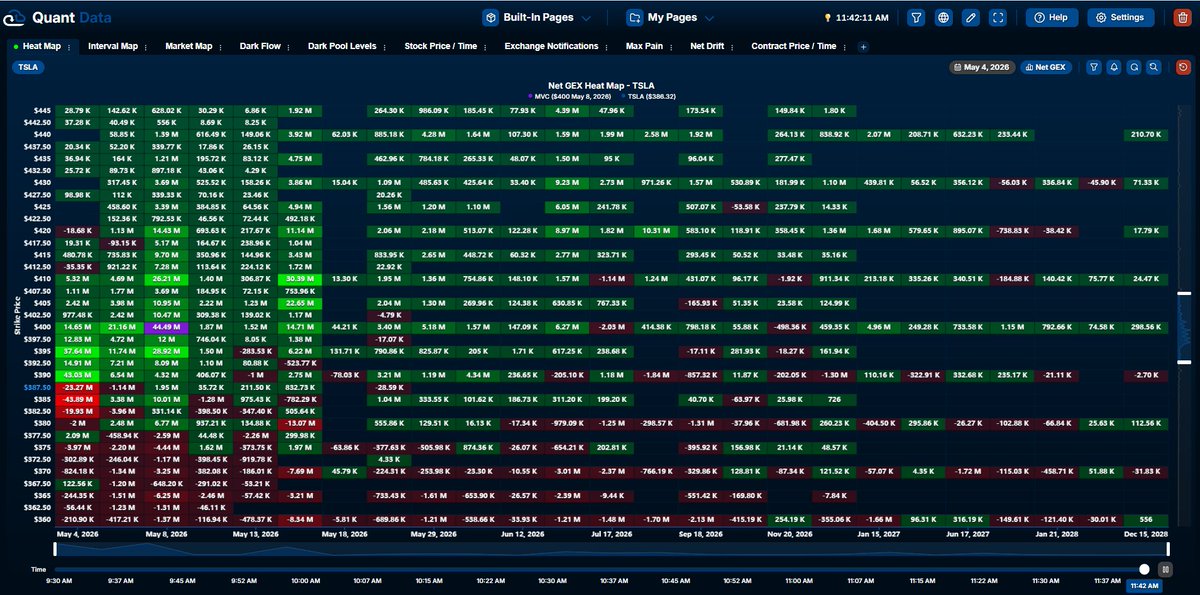Expand the My Pages dropdown
This screenshot has height=595, width=1200.
tap(671, 17)
